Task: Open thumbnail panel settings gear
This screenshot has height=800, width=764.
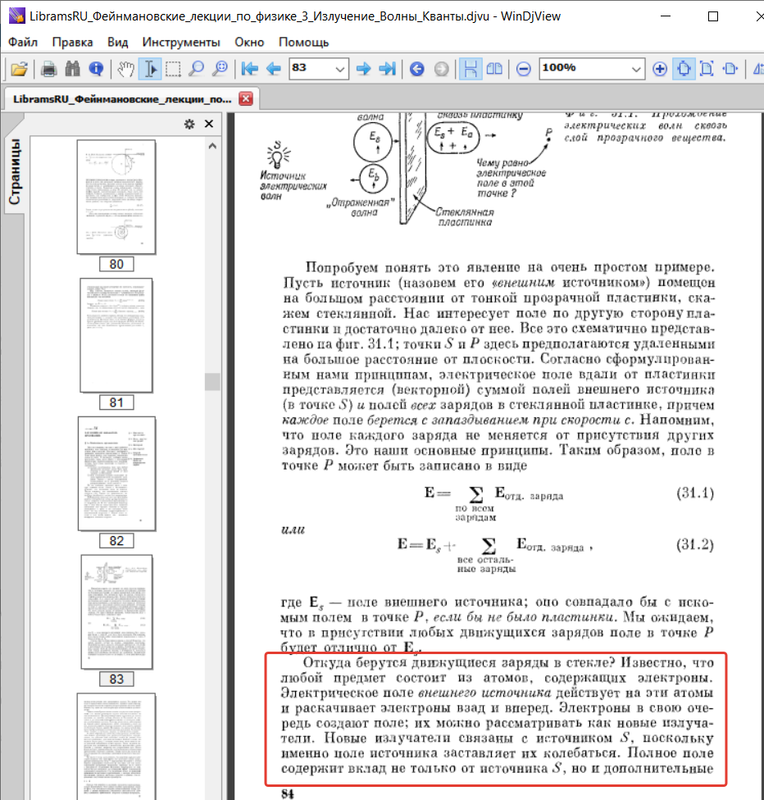Action: (189, 124)
